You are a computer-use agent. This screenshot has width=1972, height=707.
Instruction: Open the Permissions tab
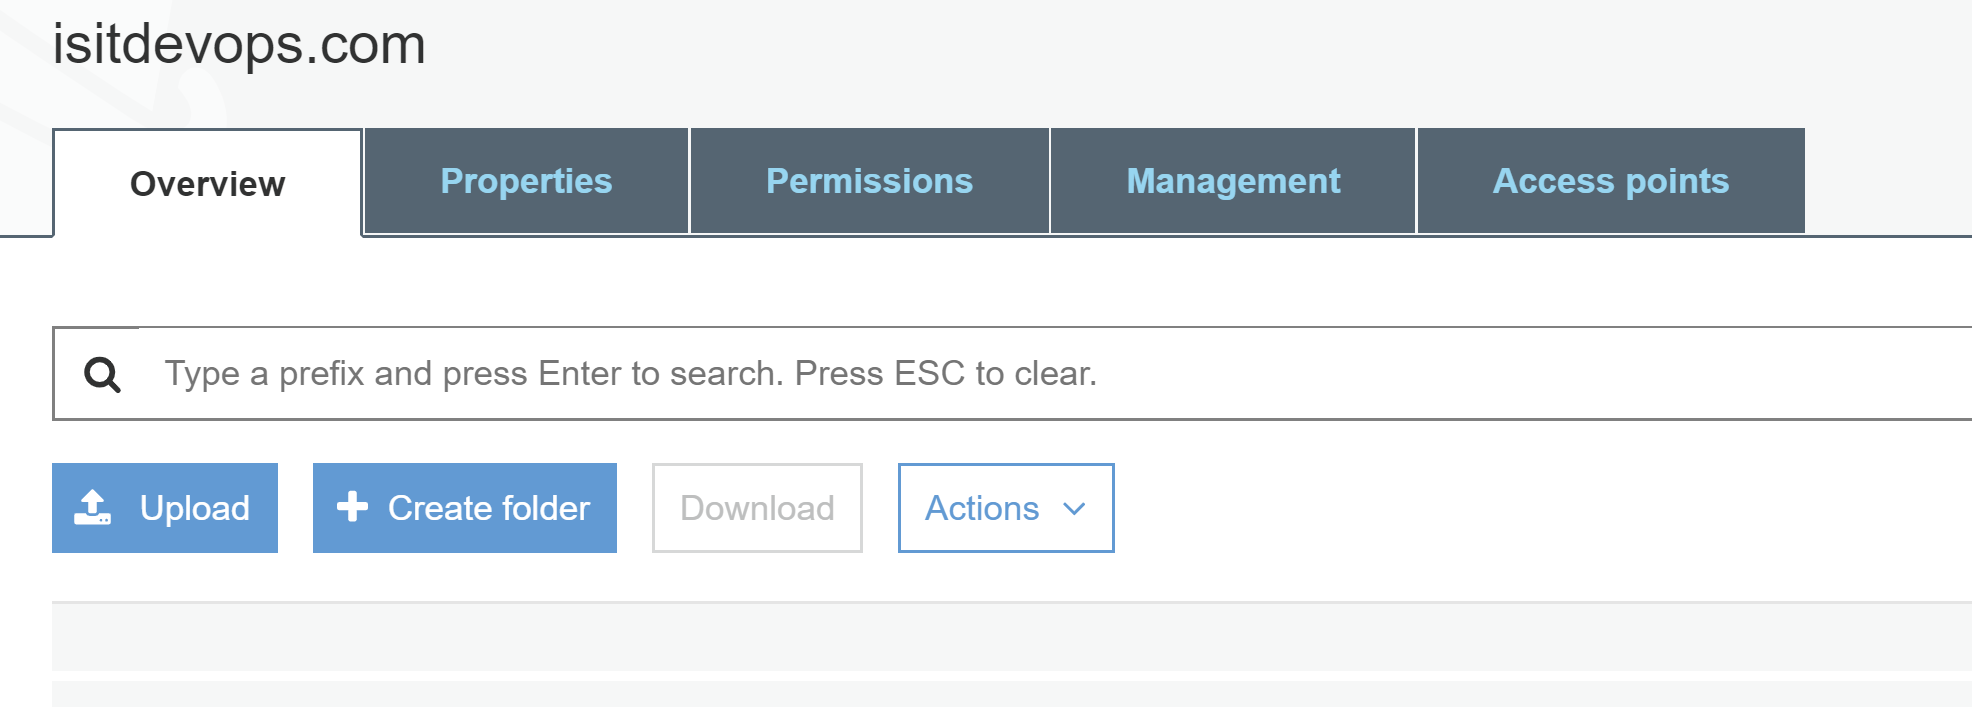click(x=869, y=181)
